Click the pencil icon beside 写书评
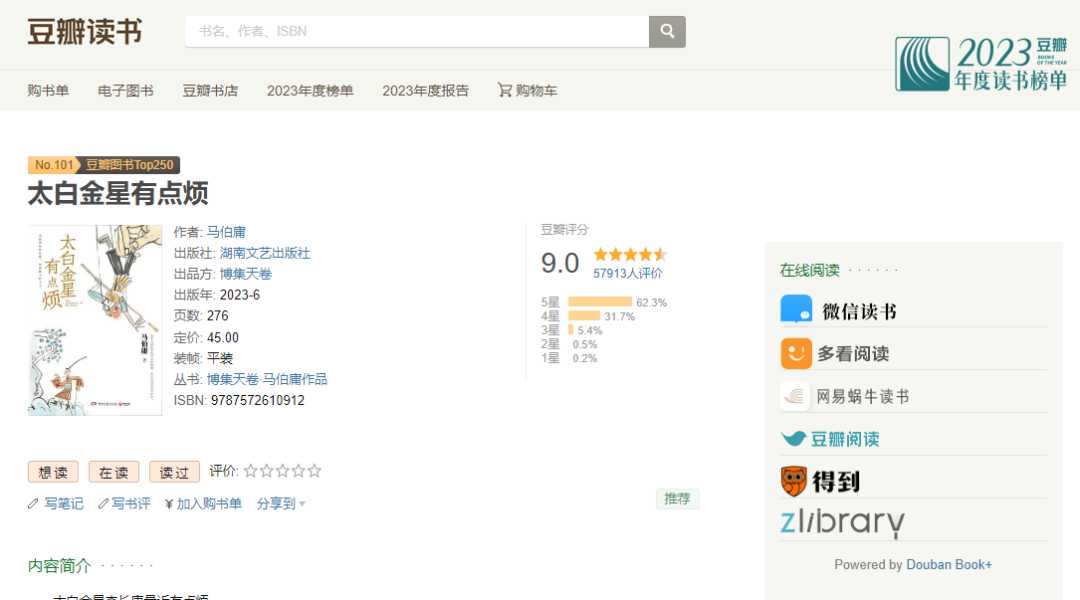Screen dimensions: 1080x600 [x=103, y=504]
